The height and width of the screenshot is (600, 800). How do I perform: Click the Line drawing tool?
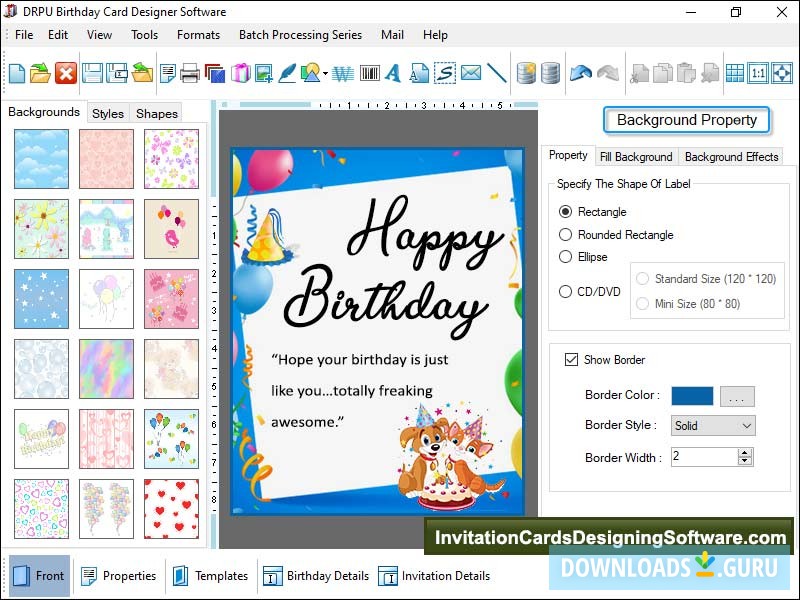click(x=495, y=73)
